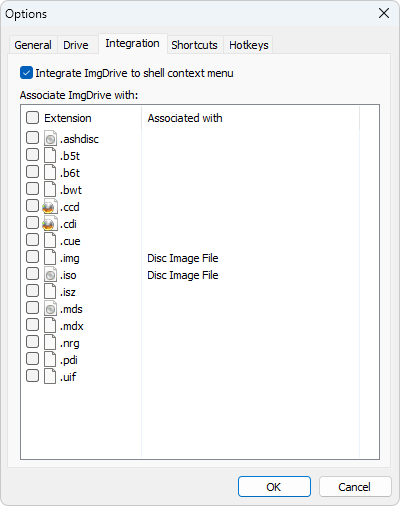Select the disc icon beside .mds
This screenshot has height=506, width=400.
(50, 309)
